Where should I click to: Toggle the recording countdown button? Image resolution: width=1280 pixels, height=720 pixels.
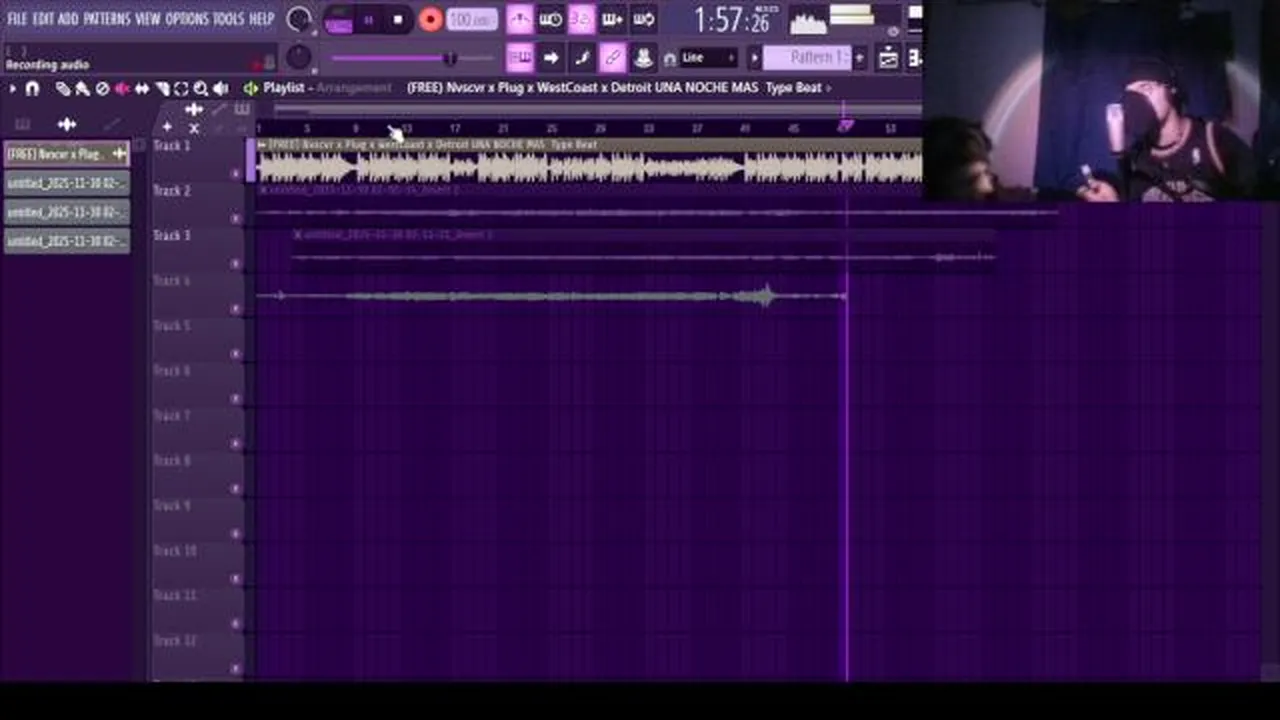click(582, 20)
